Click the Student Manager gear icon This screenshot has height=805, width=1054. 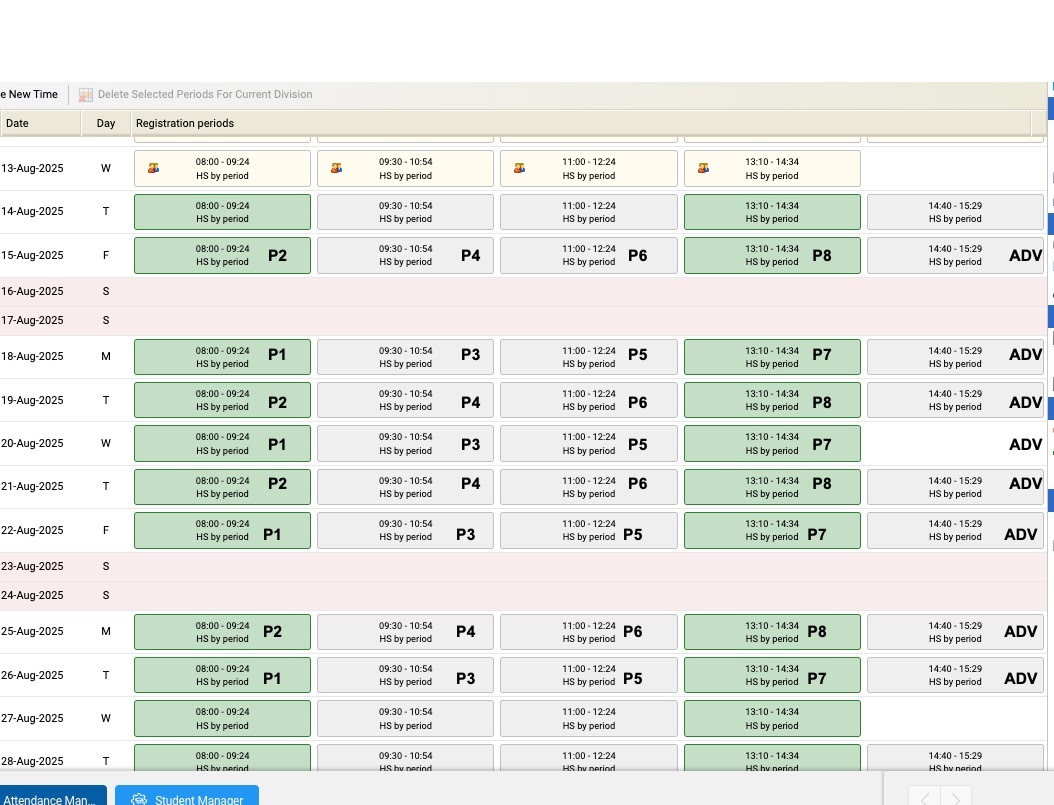point(139,799)
